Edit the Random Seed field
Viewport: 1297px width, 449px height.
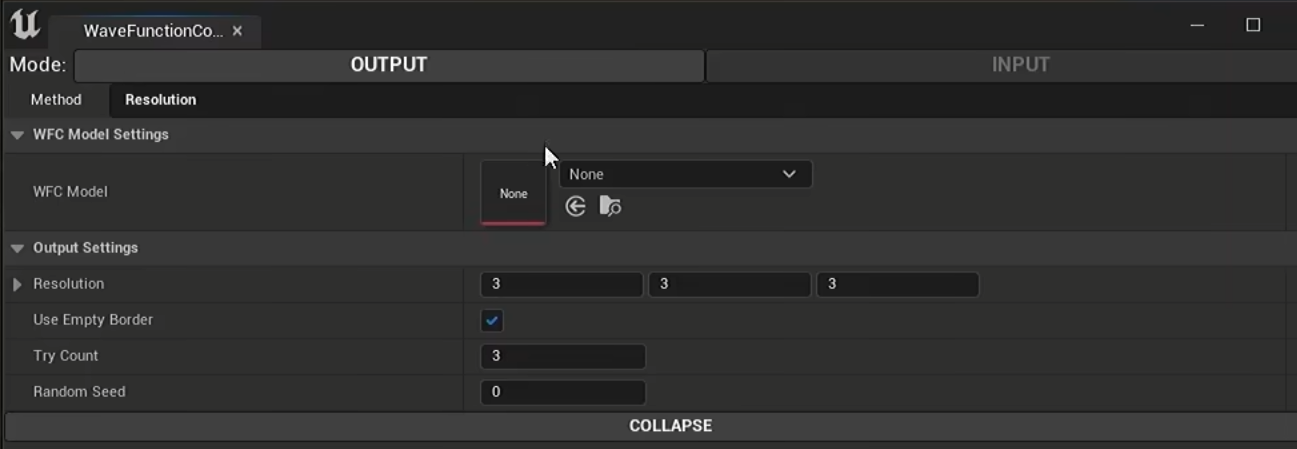tap(563, 392)
